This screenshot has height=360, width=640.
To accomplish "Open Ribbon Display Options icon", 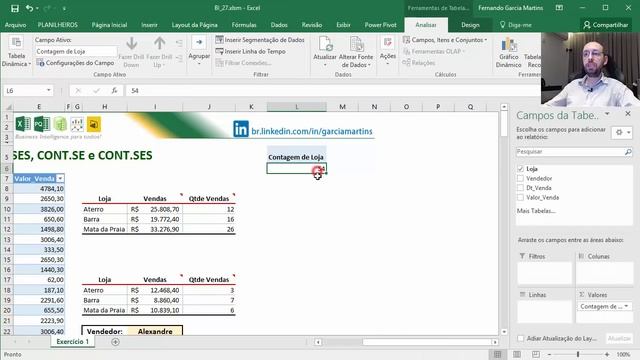I will click(559, 8).
